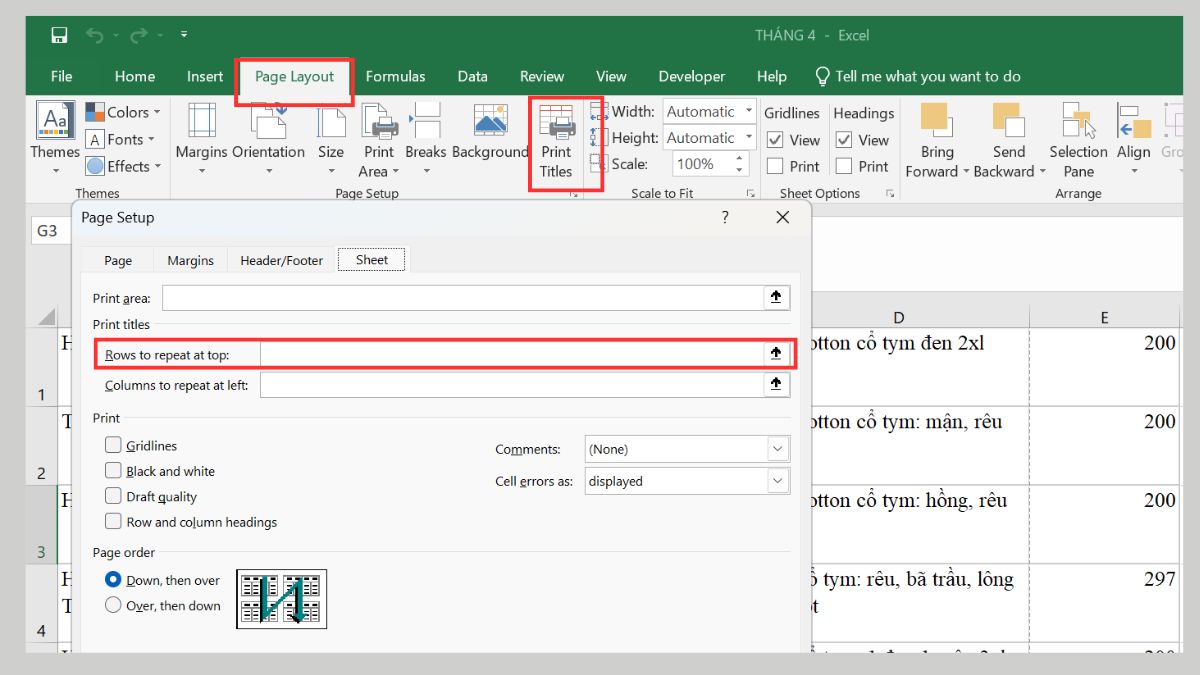Select the Over, then down option
This screenshot has height=675, width=1200.
point(113,605)
